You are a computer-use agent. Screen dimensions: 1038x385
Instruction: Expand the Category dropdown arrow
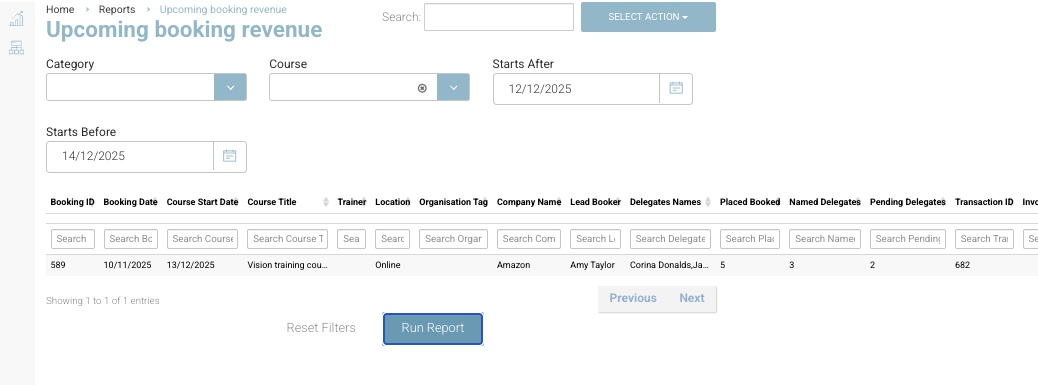pyautogui.click(x=230, y=87)
